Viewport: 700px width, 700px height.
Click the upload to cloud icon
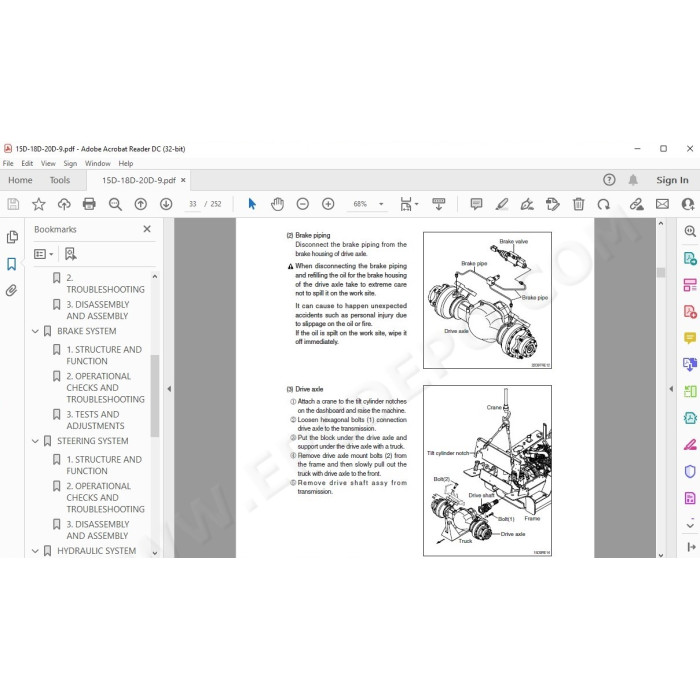tap(64, 204)
